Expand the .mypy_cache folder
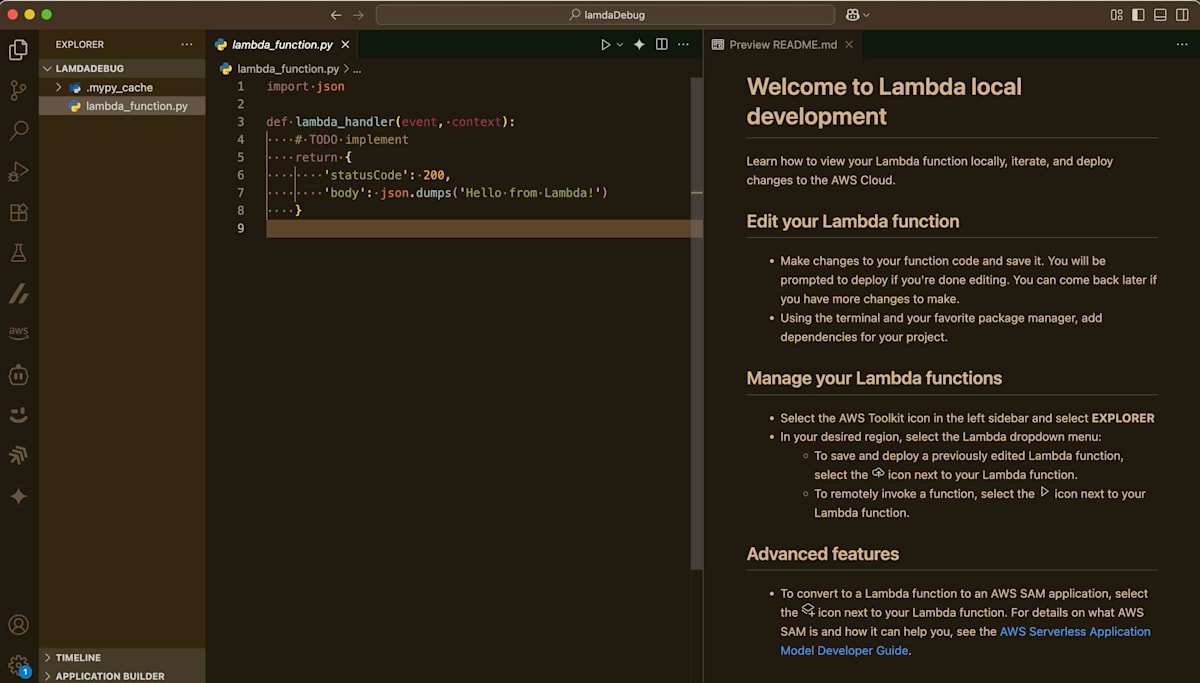The image size is (1200, 683). coord(122,87)
